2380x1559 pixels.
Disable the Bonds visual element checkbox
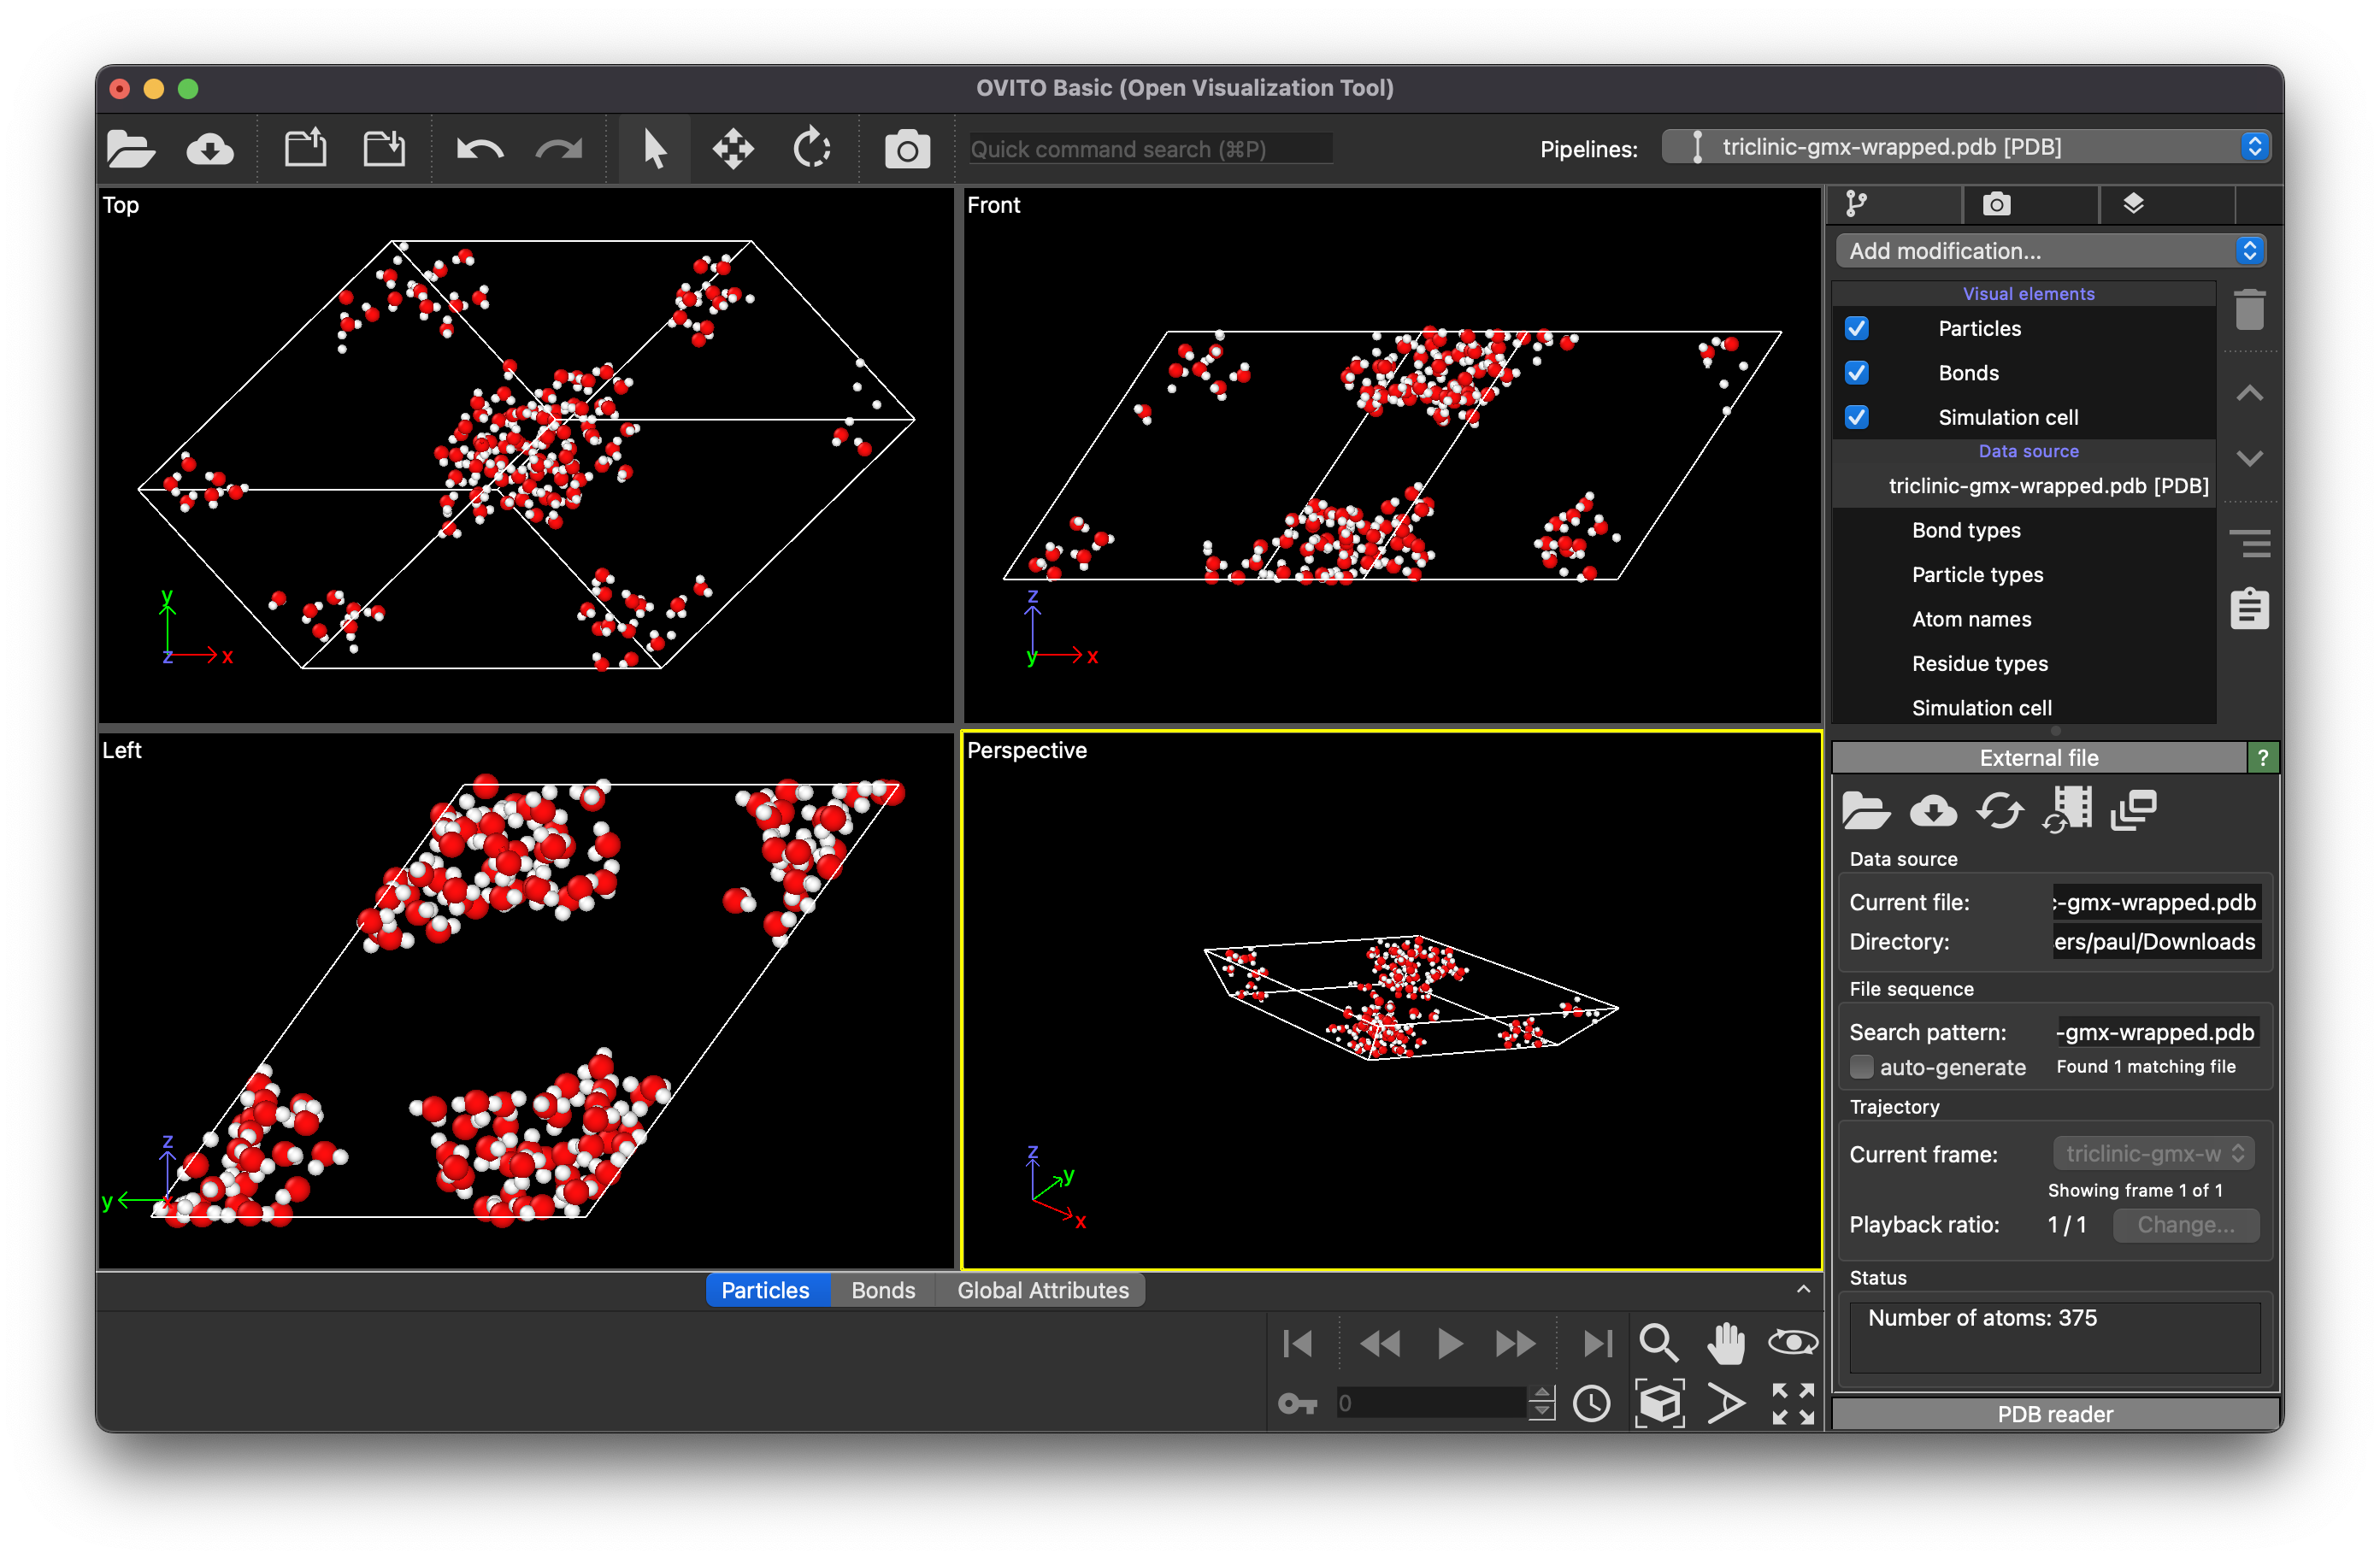(x=1856, y=373)
